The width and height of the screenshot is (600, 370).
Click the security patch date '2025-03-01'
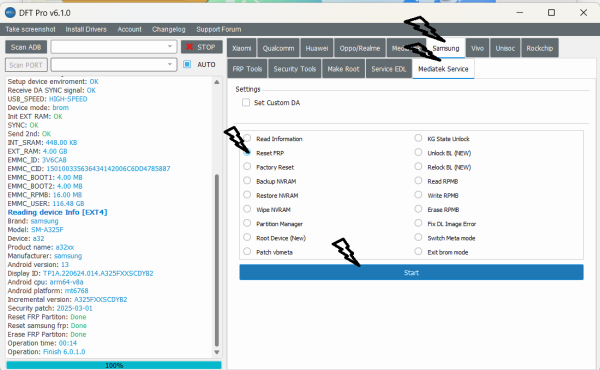[x=75, y=308]
